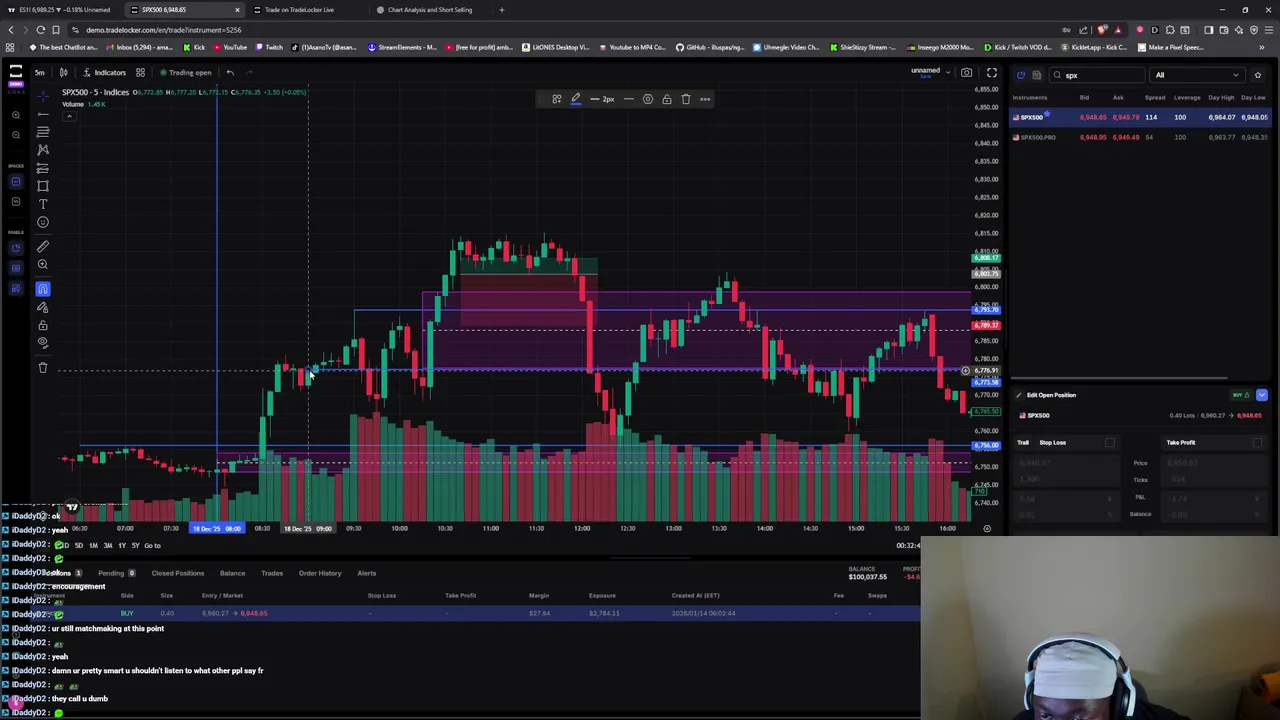This screenshot has height=720, width=1280.
Task: Toggle stay in drawing mode
Action: [43, 307]
